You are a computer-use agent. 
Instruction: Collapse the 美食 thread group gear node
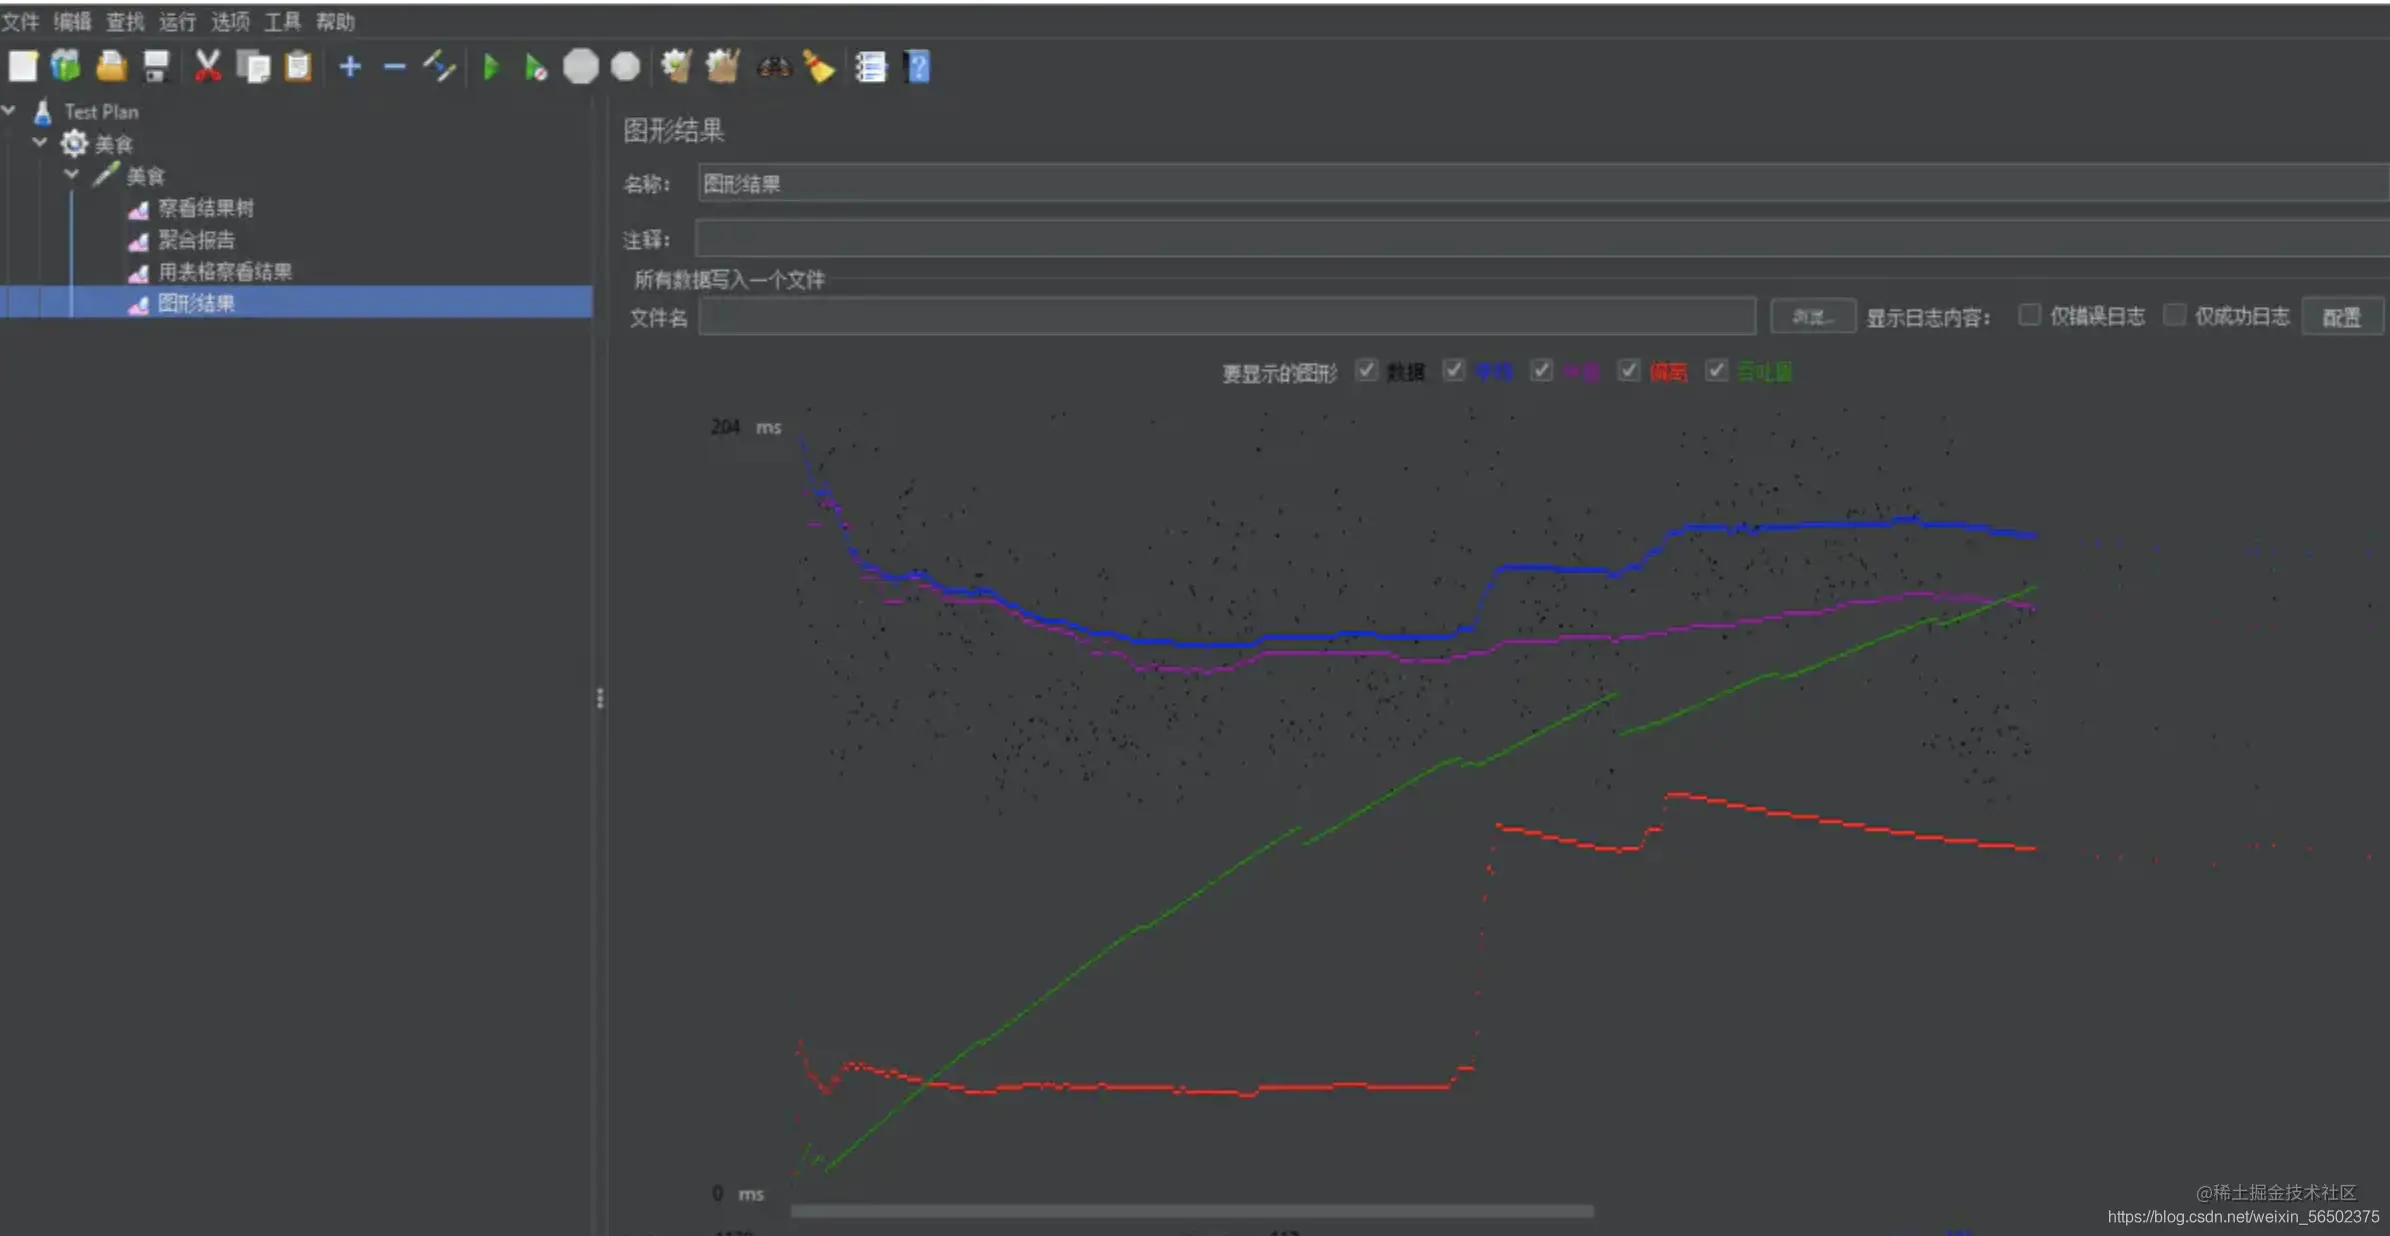click(x=40, y=142)
